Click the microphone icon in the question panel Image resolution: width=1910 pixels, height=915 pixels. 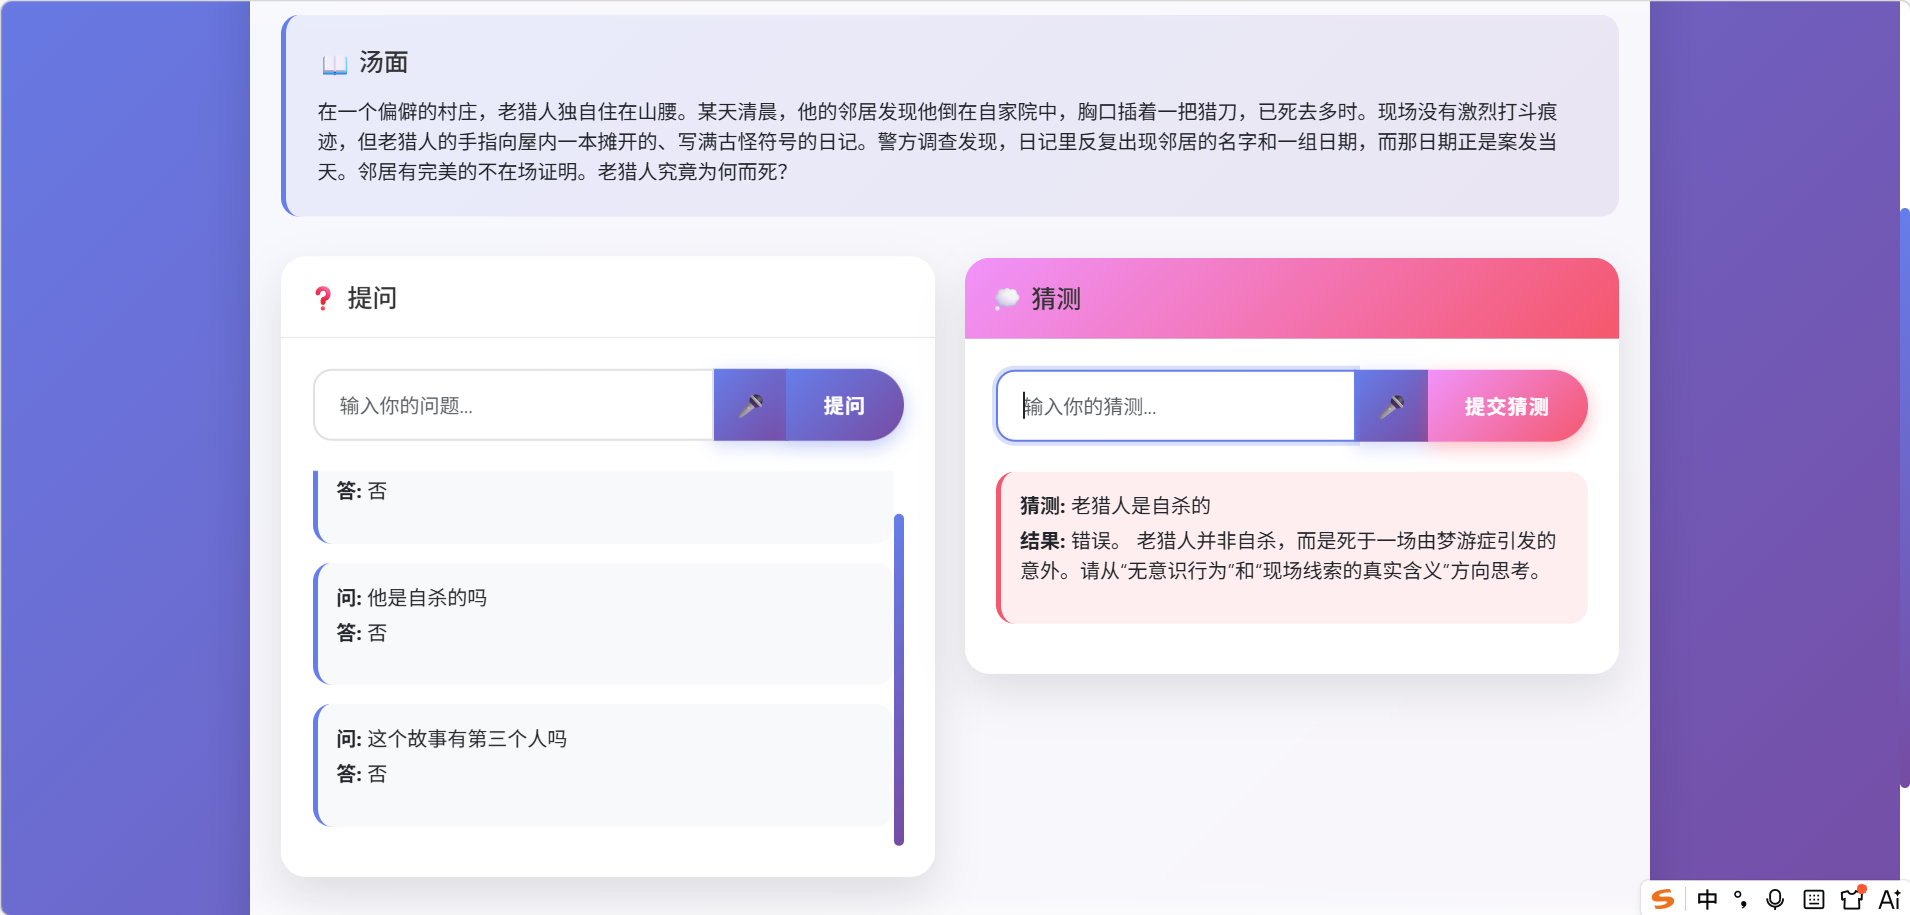pyautogui.click(x=750, y=405)
